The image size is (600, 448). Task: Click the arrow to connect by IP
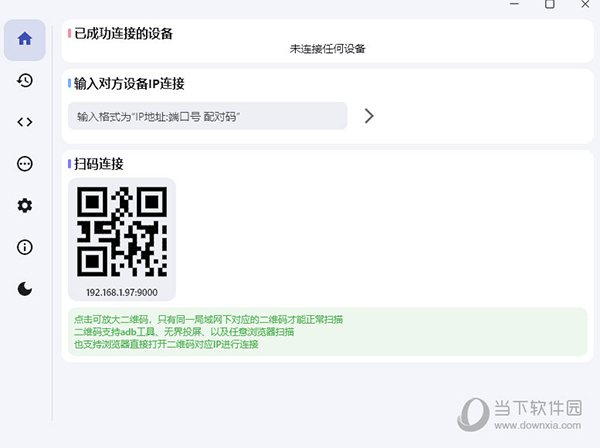(368, 116)
